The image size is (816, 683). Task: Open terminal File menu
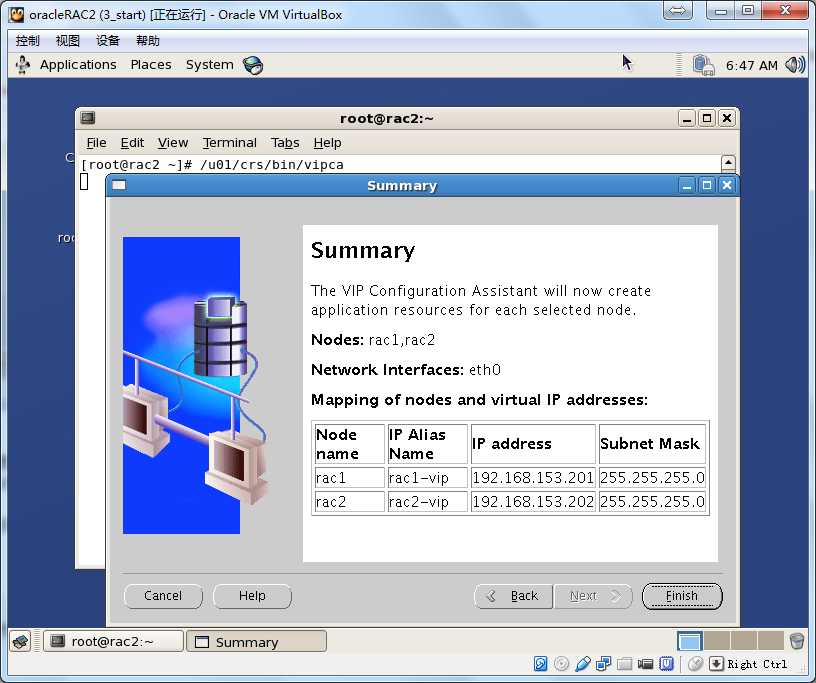pyautogui.click(x=96, y=143)
